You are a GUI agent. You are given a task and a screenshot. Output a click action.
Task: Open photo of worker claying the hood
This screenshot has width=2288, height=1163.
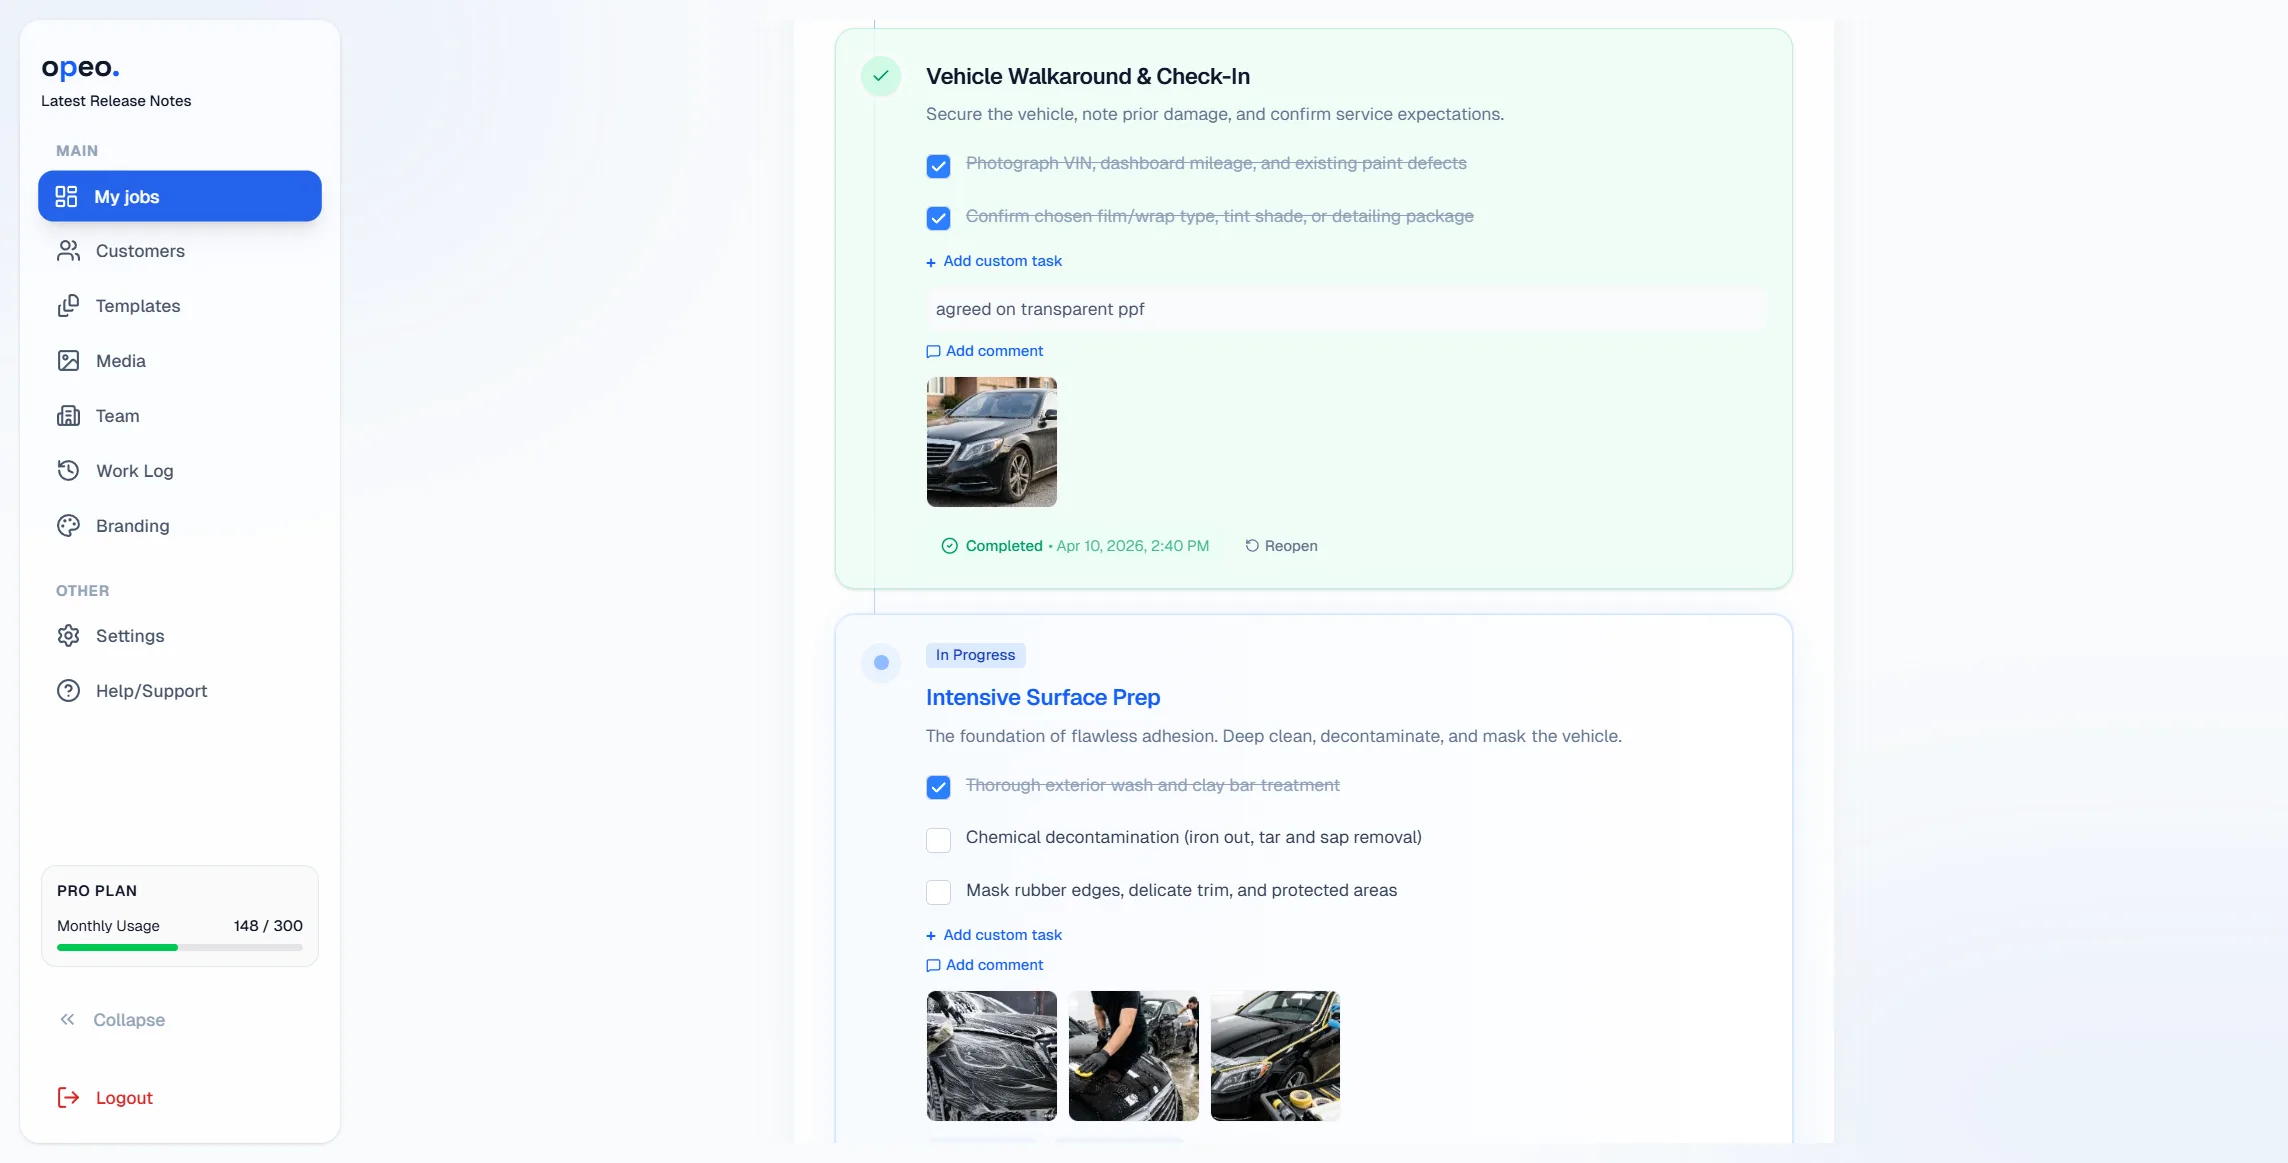(x=1134, y=1056)
